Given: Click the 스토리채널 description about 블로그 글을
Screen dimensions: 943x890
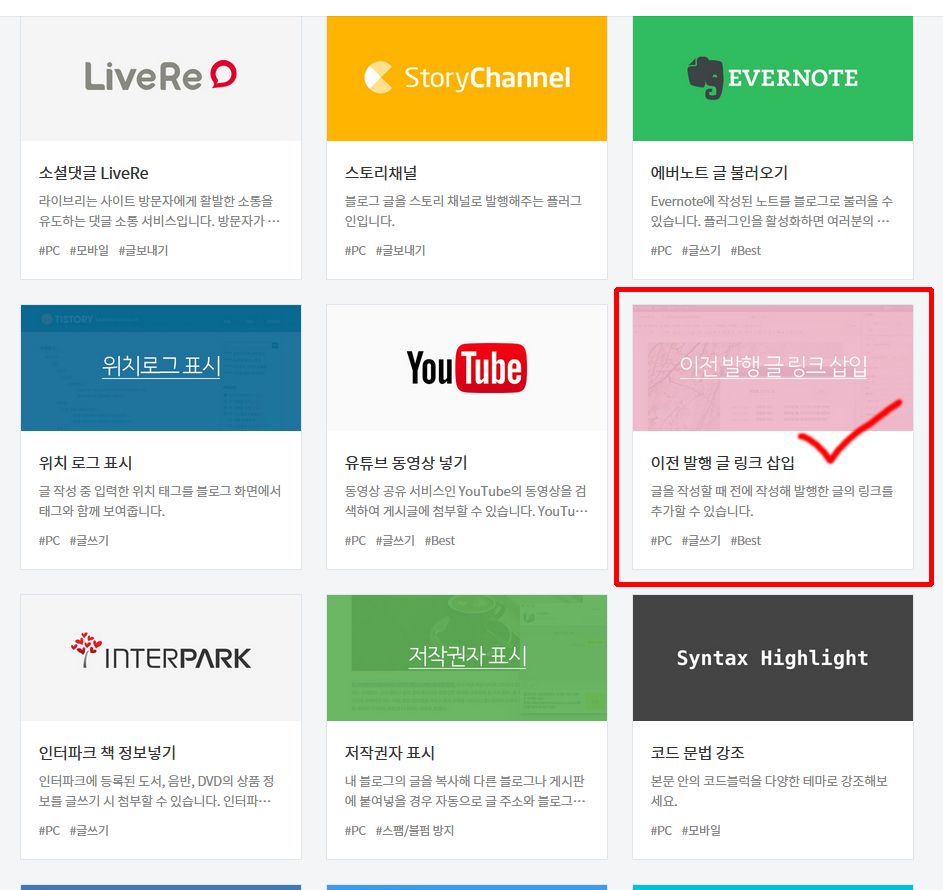Looking at the screenshot, I should click(463, 210).
